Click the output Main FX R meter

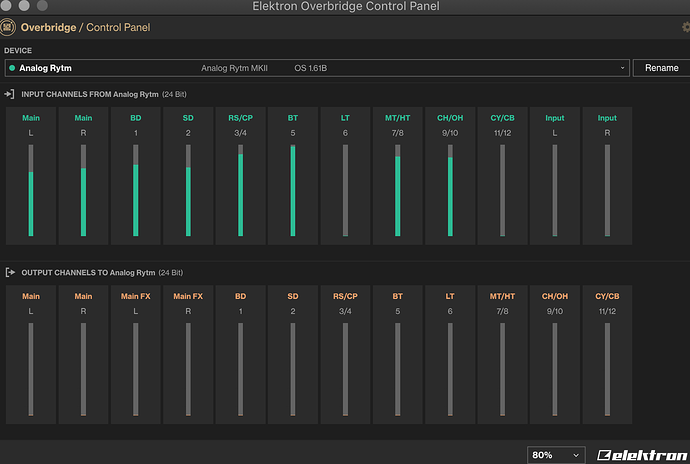[188, 369]
